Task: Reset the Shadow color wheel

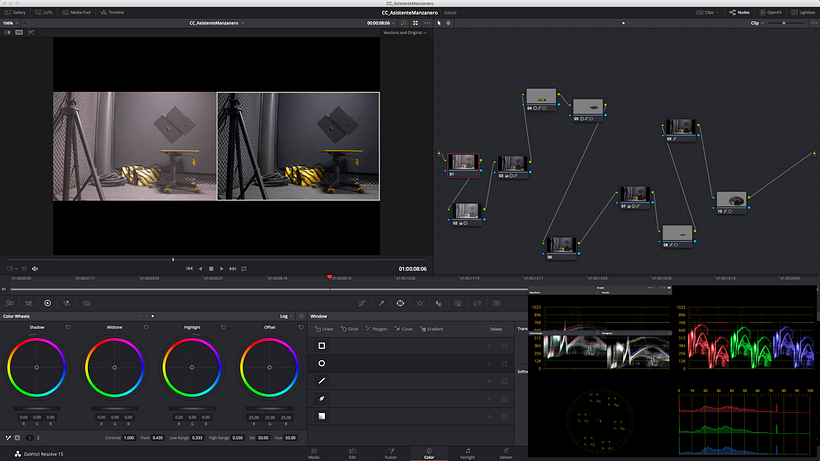Action: [x=68, y=327]
